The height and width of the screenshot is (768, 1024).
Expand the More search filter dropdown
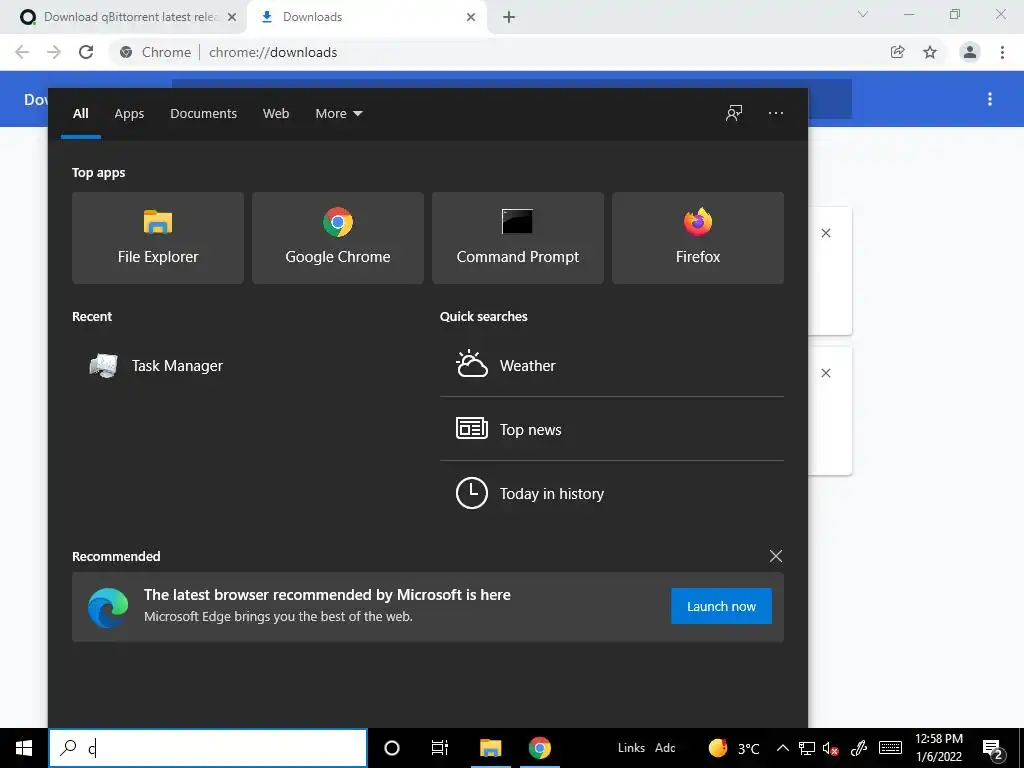338,114
